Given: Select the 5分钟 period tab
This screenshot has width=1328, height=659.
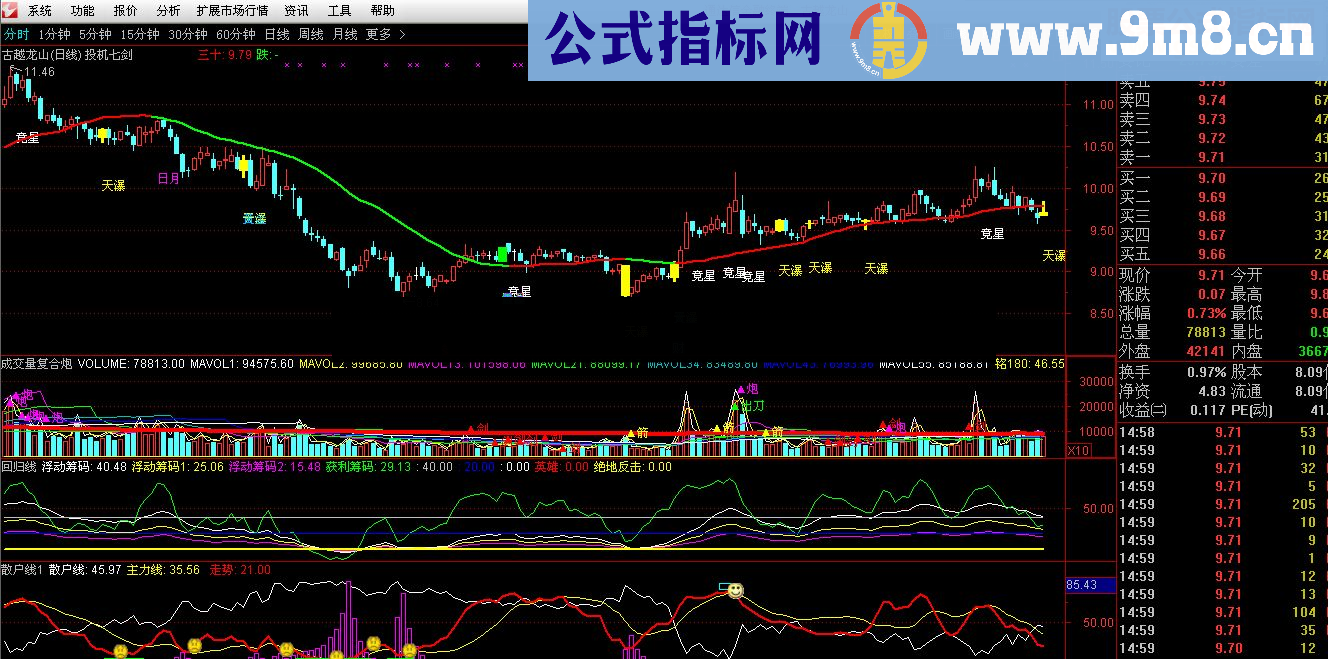Looking at the screenshot, I should click(95, 33).
